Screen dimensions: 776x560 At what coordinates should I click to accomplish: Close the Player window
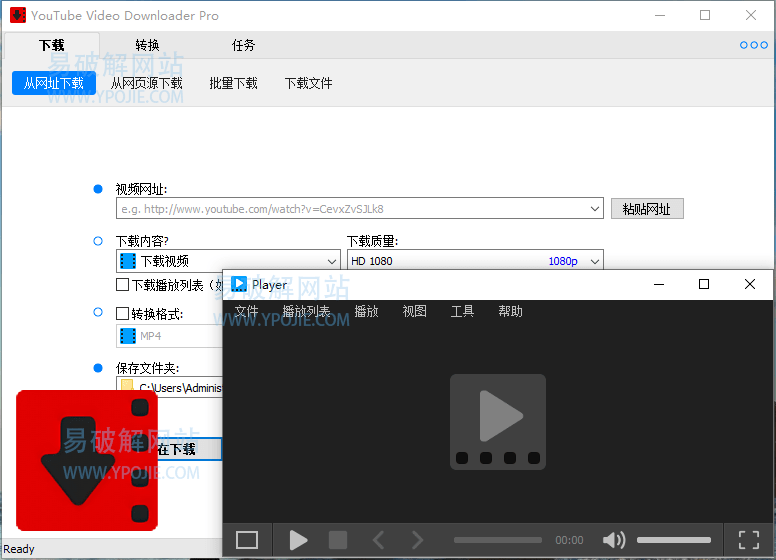click(750, 284)
